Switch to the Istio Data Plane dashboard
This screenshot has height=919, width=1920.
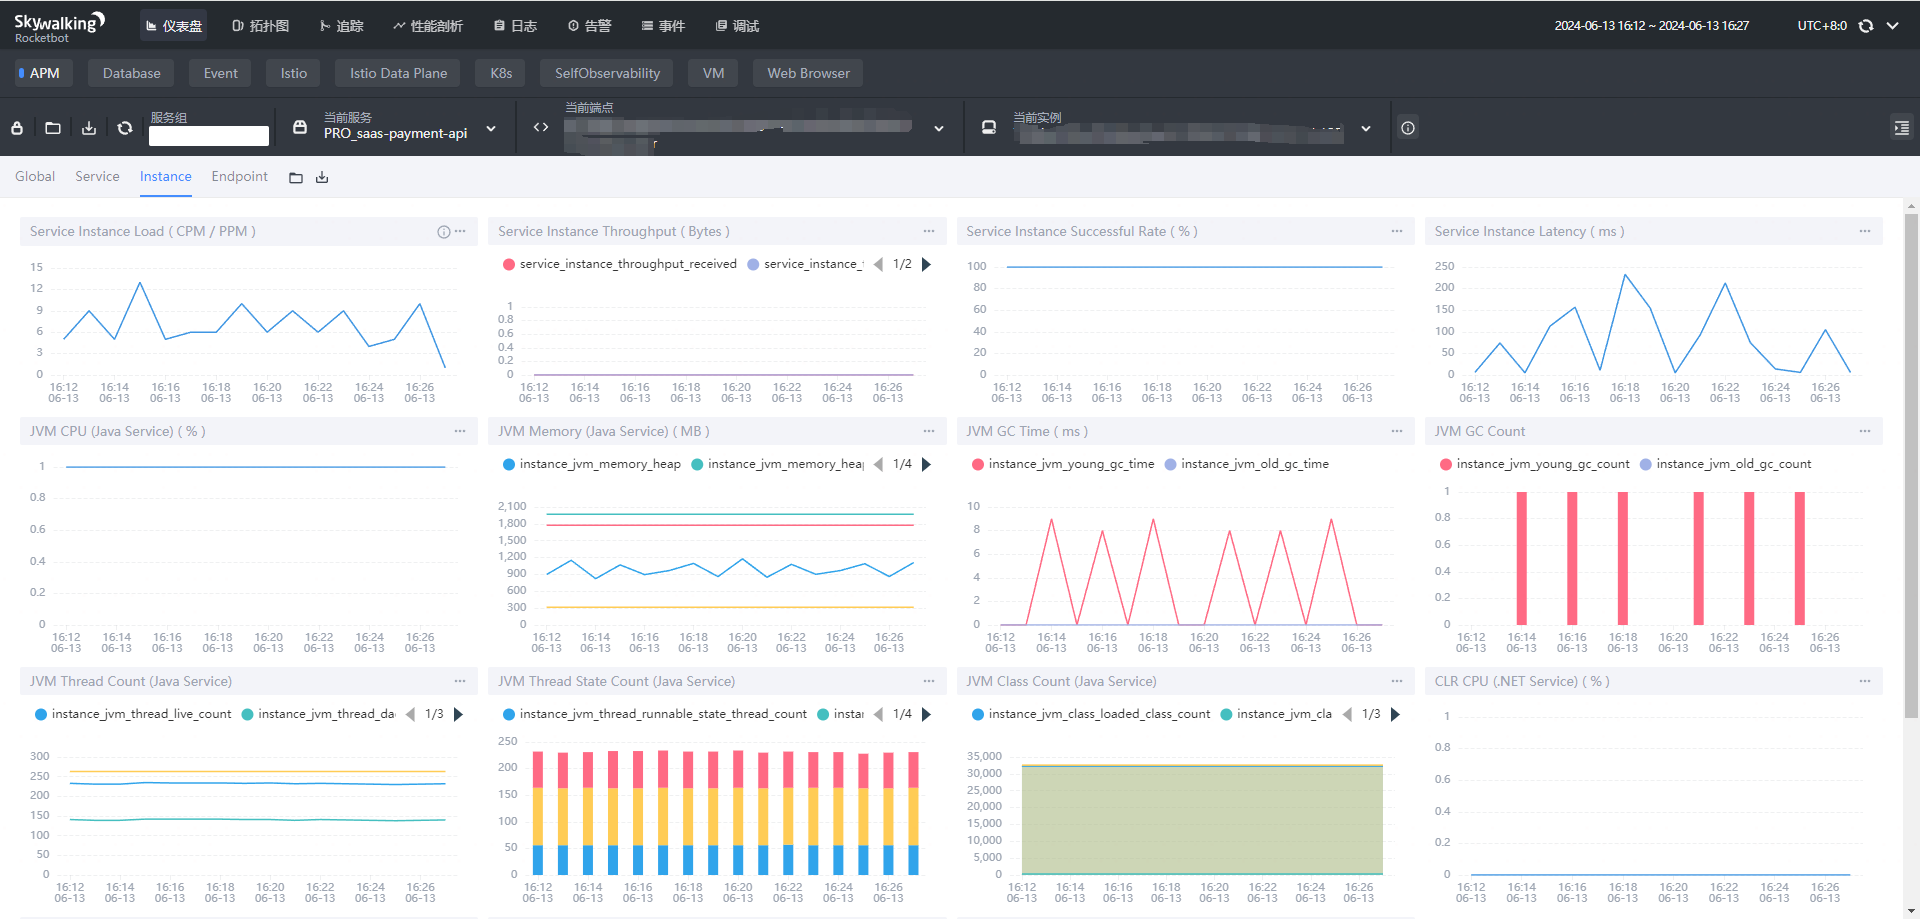coord(398,73)
